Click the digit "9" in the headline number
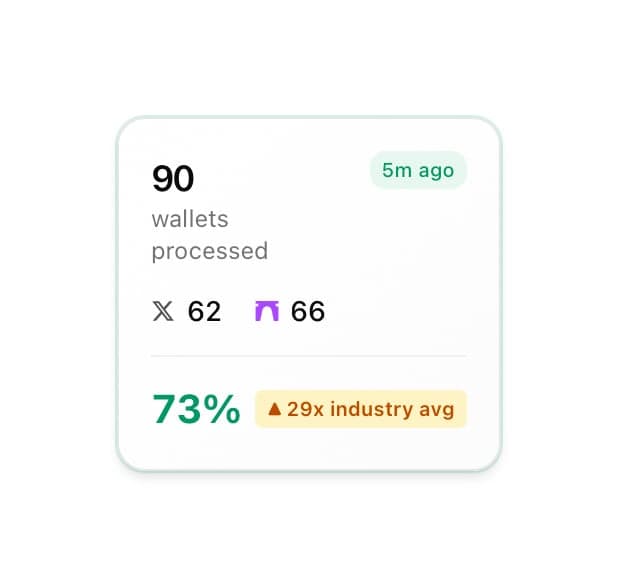 [162, 179]
